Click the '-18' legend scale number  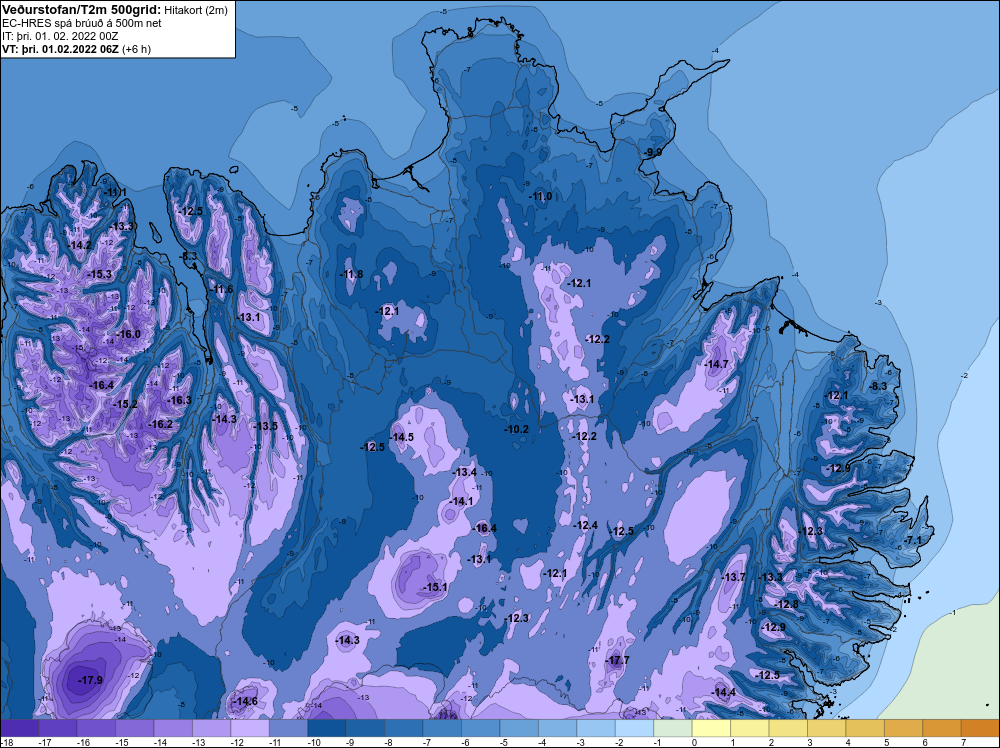pyautogui.click(x=8, y=742)
